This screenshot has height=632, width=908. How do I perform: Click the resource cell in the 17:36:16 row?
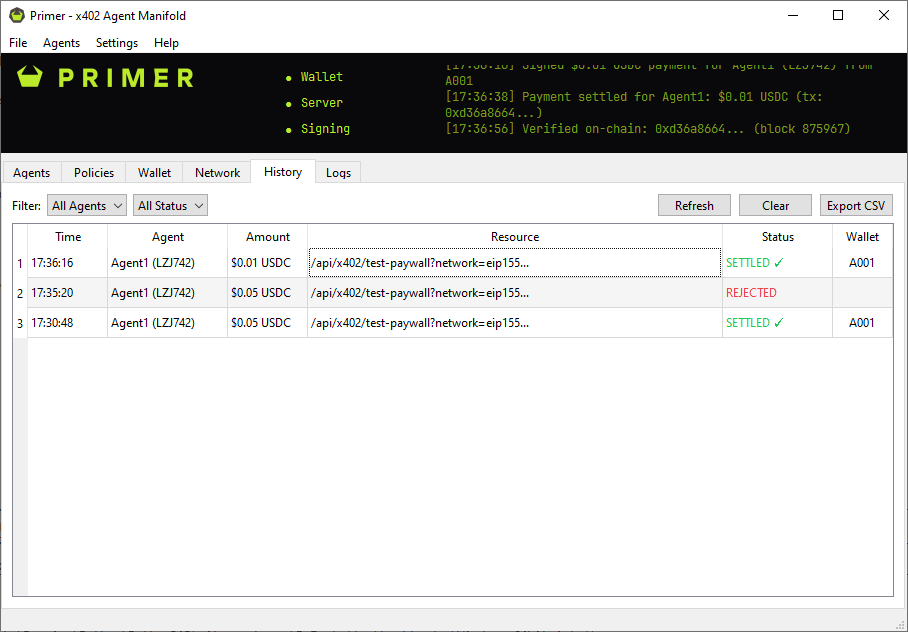pyautogui.click(x=515, y=263)
